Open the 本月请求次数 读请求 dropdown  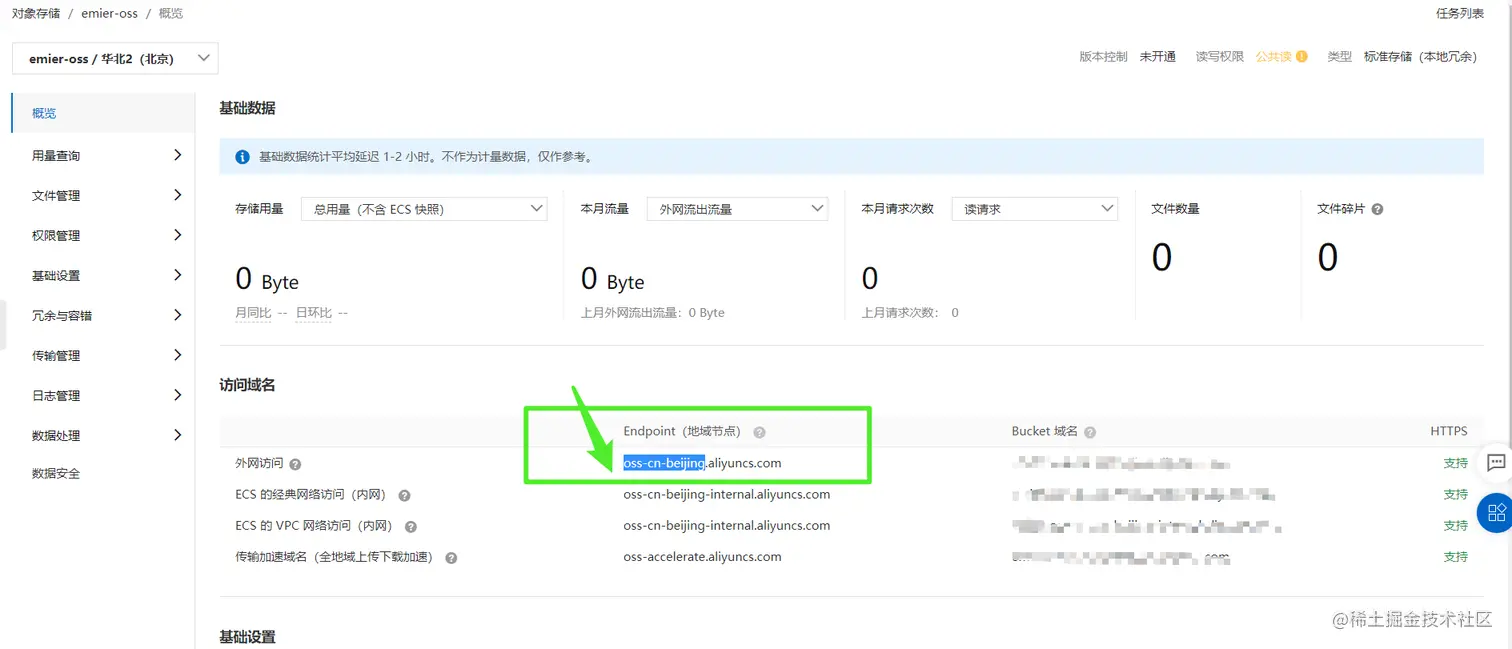1034,209
